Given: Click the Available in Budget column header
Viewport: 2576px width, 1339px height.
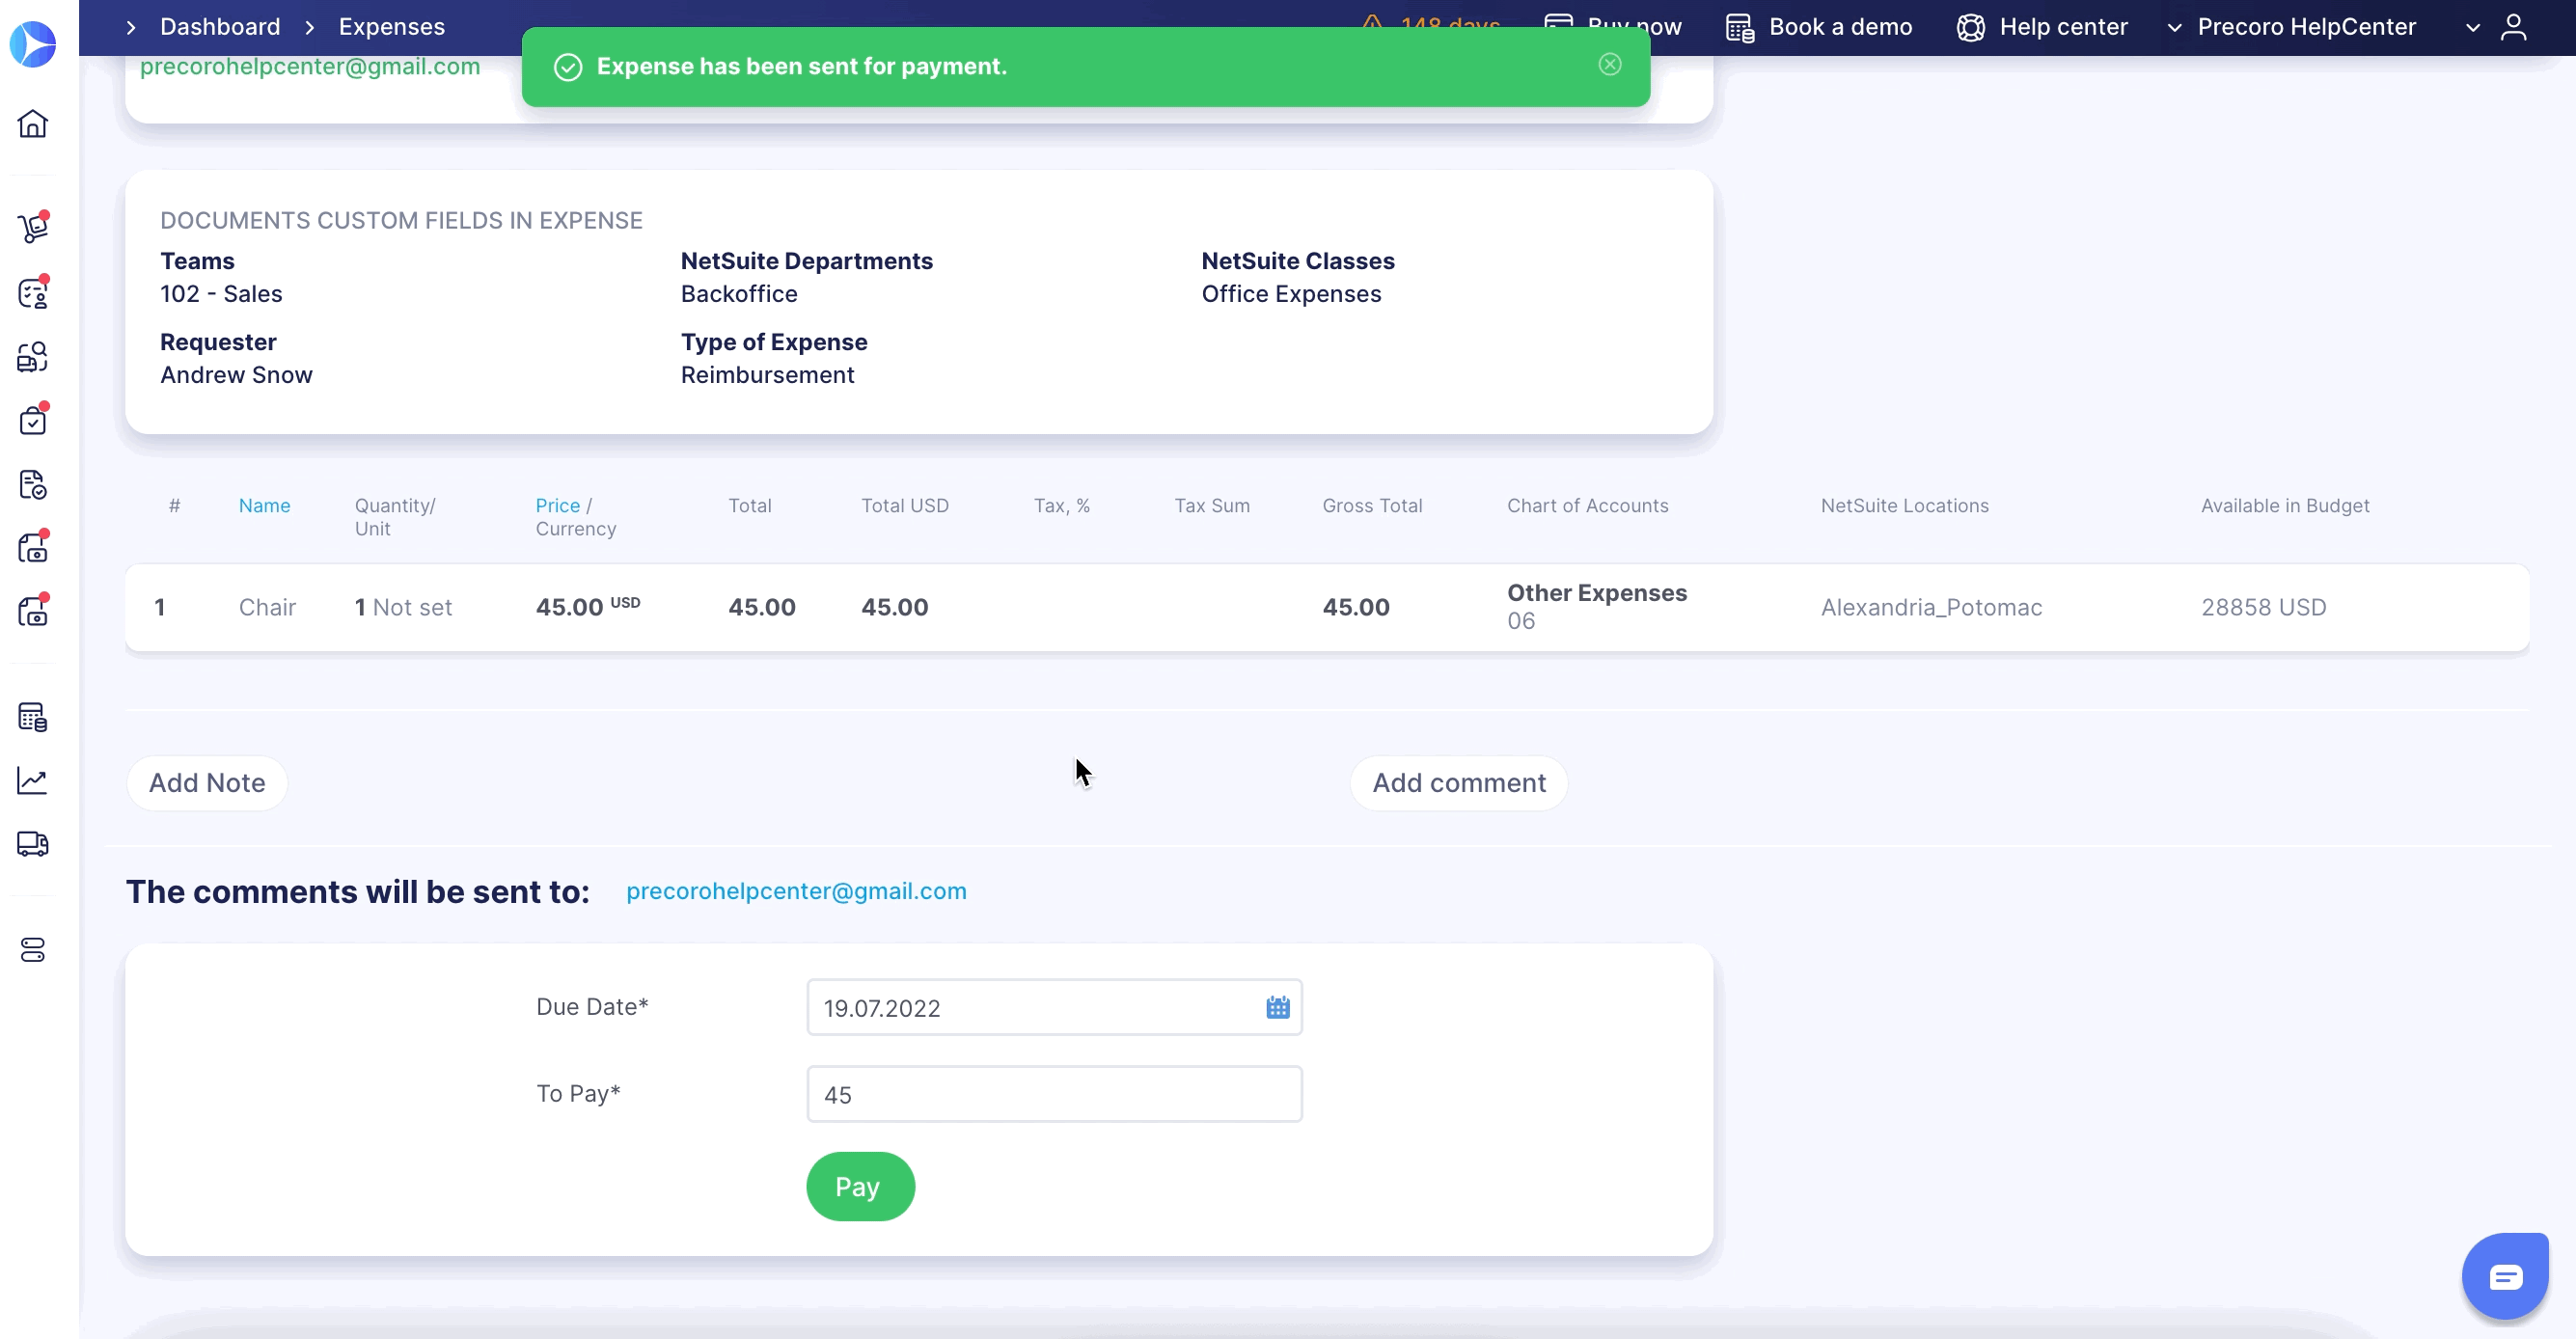Looking at the screenshot, I should pyautogui.click(x=2285, y=506).
